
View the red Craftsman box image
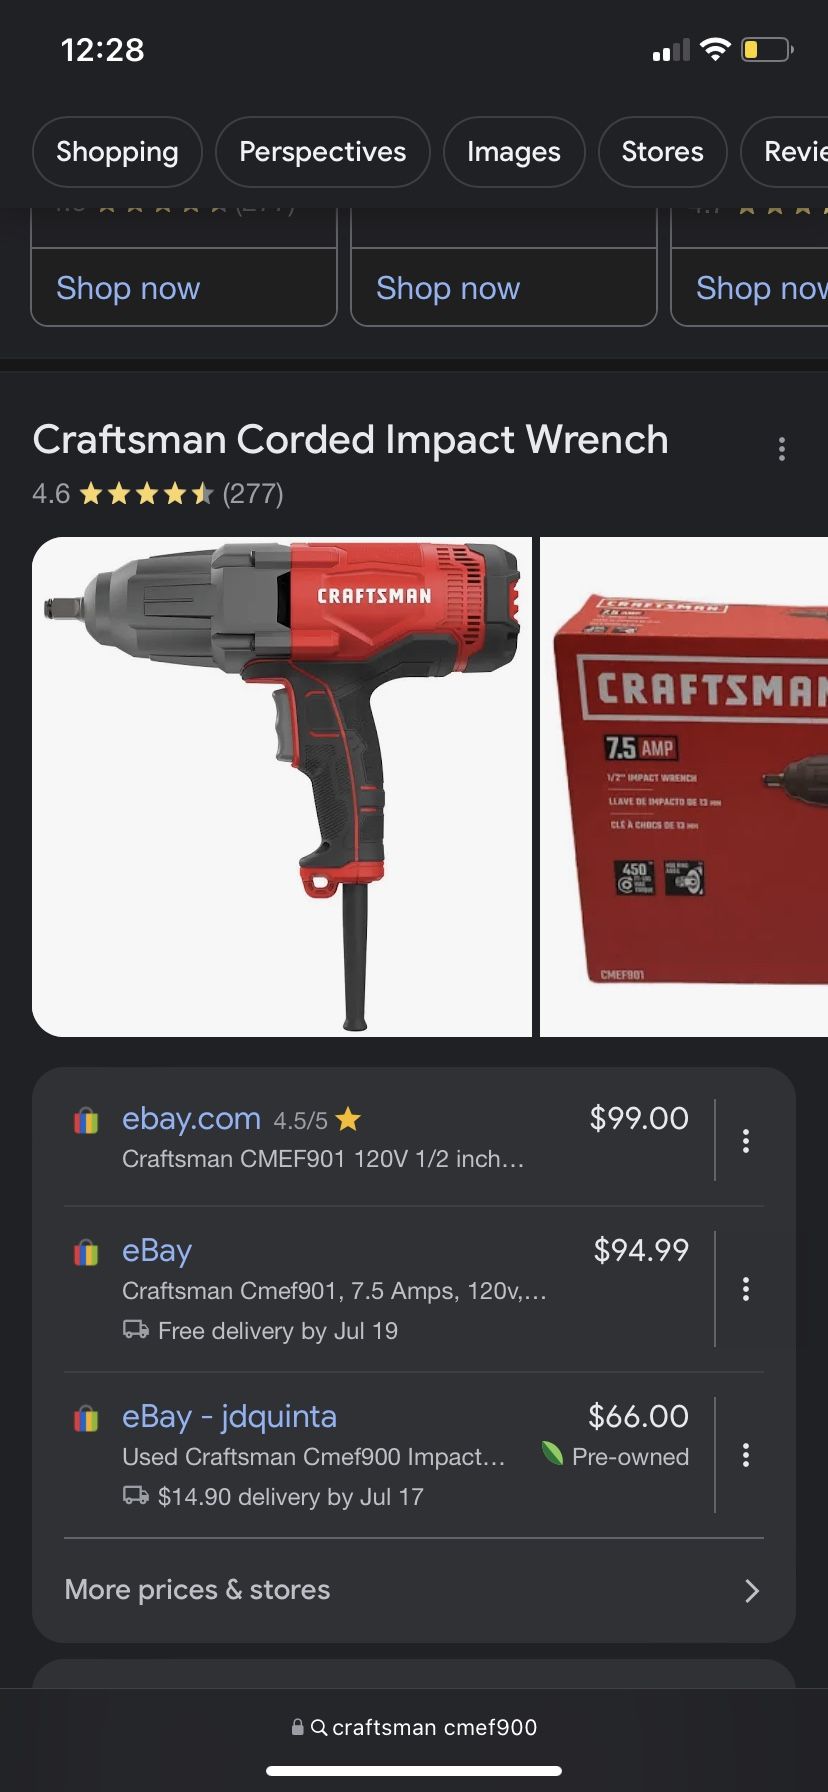point(684,787)
